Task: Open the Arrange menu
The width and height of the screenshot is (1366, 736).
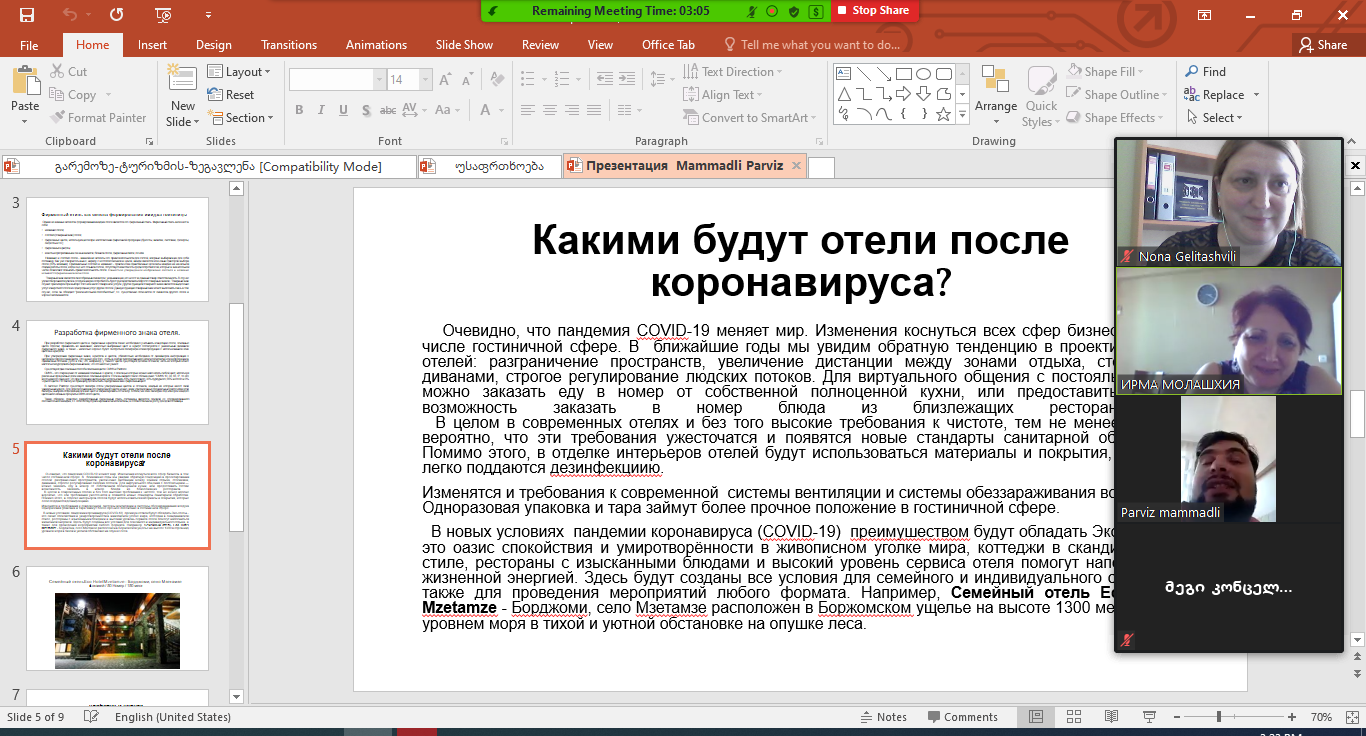Action: (996, 95)
